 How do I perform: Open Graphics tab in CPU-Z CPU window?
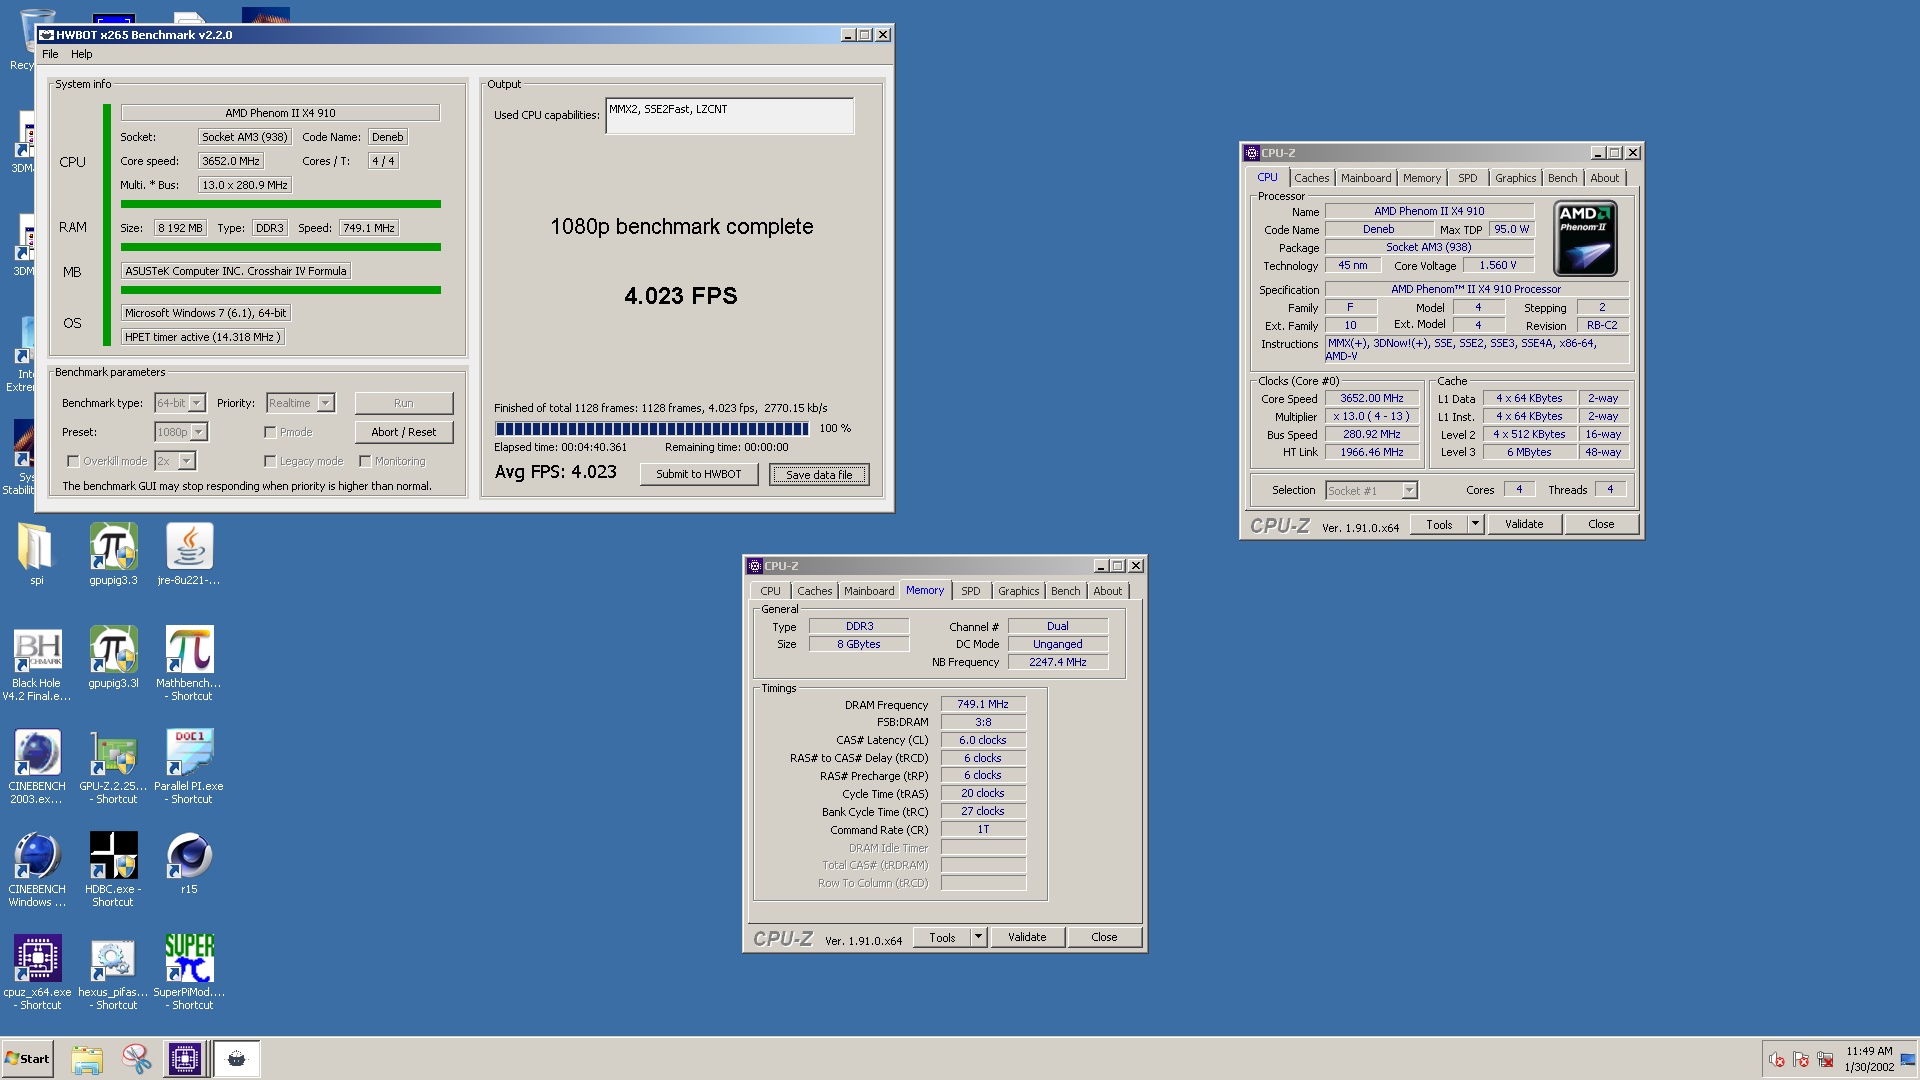click(1515, 178)
